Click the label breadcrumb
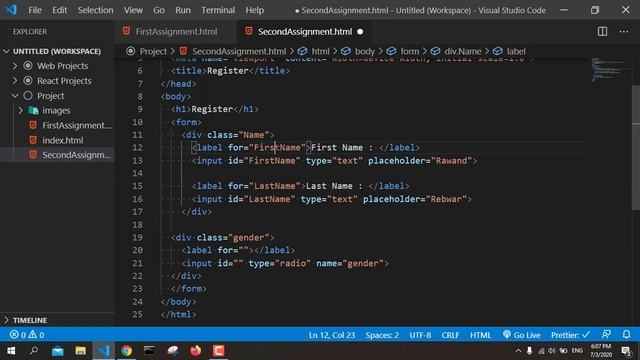 pyautogui.click(x=516, y=51)
